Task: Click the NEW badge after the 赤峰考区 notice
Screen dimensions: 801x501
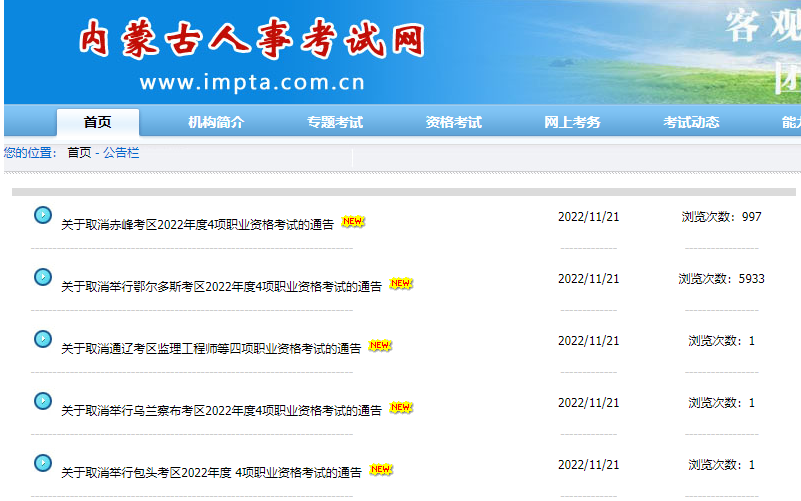Action: [353, 222]
